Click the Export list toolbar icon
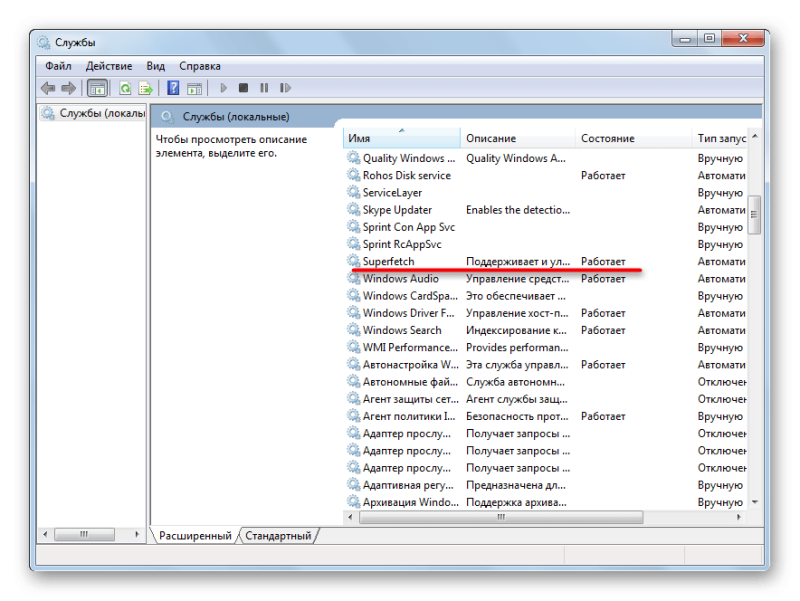 (x=146, y=88)
